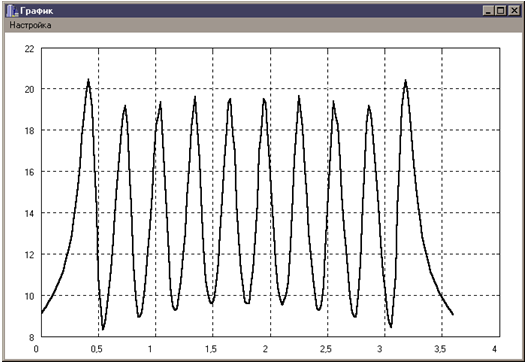Click x-axis label 2,5
This screenshot has width=526, height=363.
point(325,349)
